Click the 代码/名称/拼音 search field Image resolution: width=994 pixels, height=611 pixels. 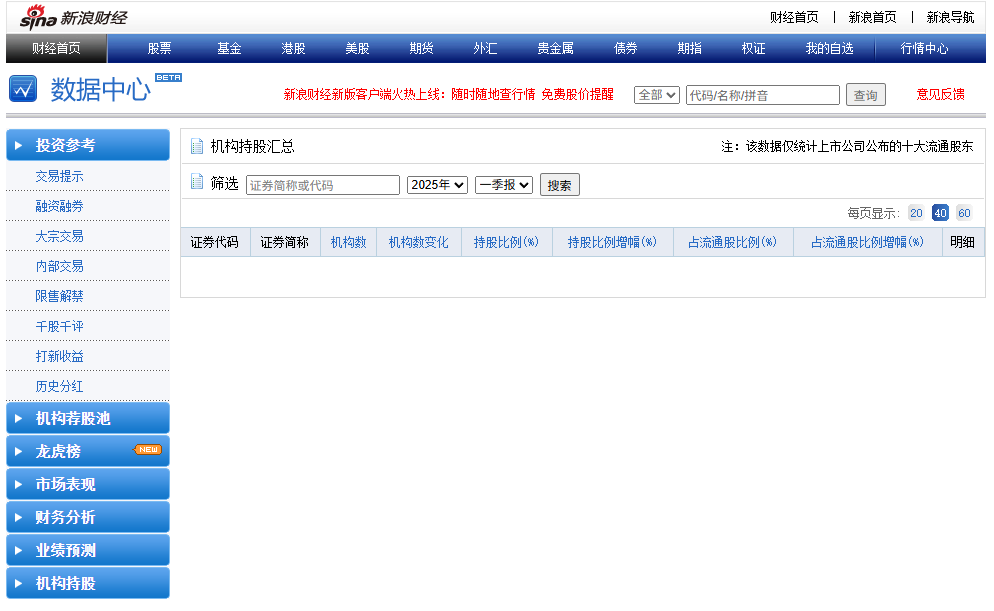763,95
